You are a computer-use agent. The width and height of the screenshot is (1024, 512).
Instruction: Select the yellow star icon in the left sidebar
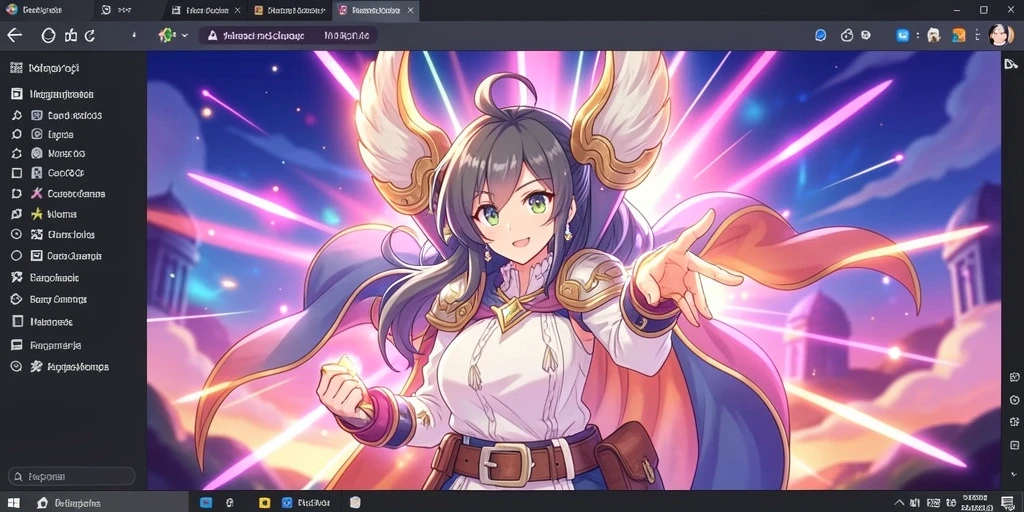[37, 214]
